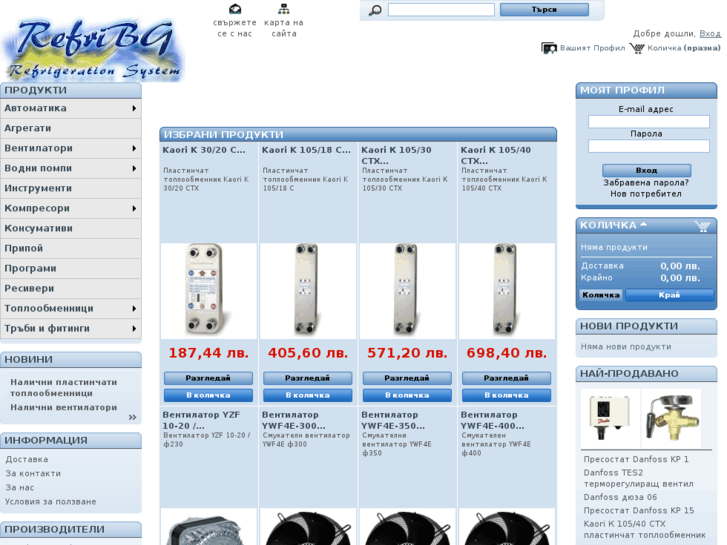Open Danfoss TES2 valve bestseller thumbnail
This screenshot has height=545, width=727.
(672, 417)
